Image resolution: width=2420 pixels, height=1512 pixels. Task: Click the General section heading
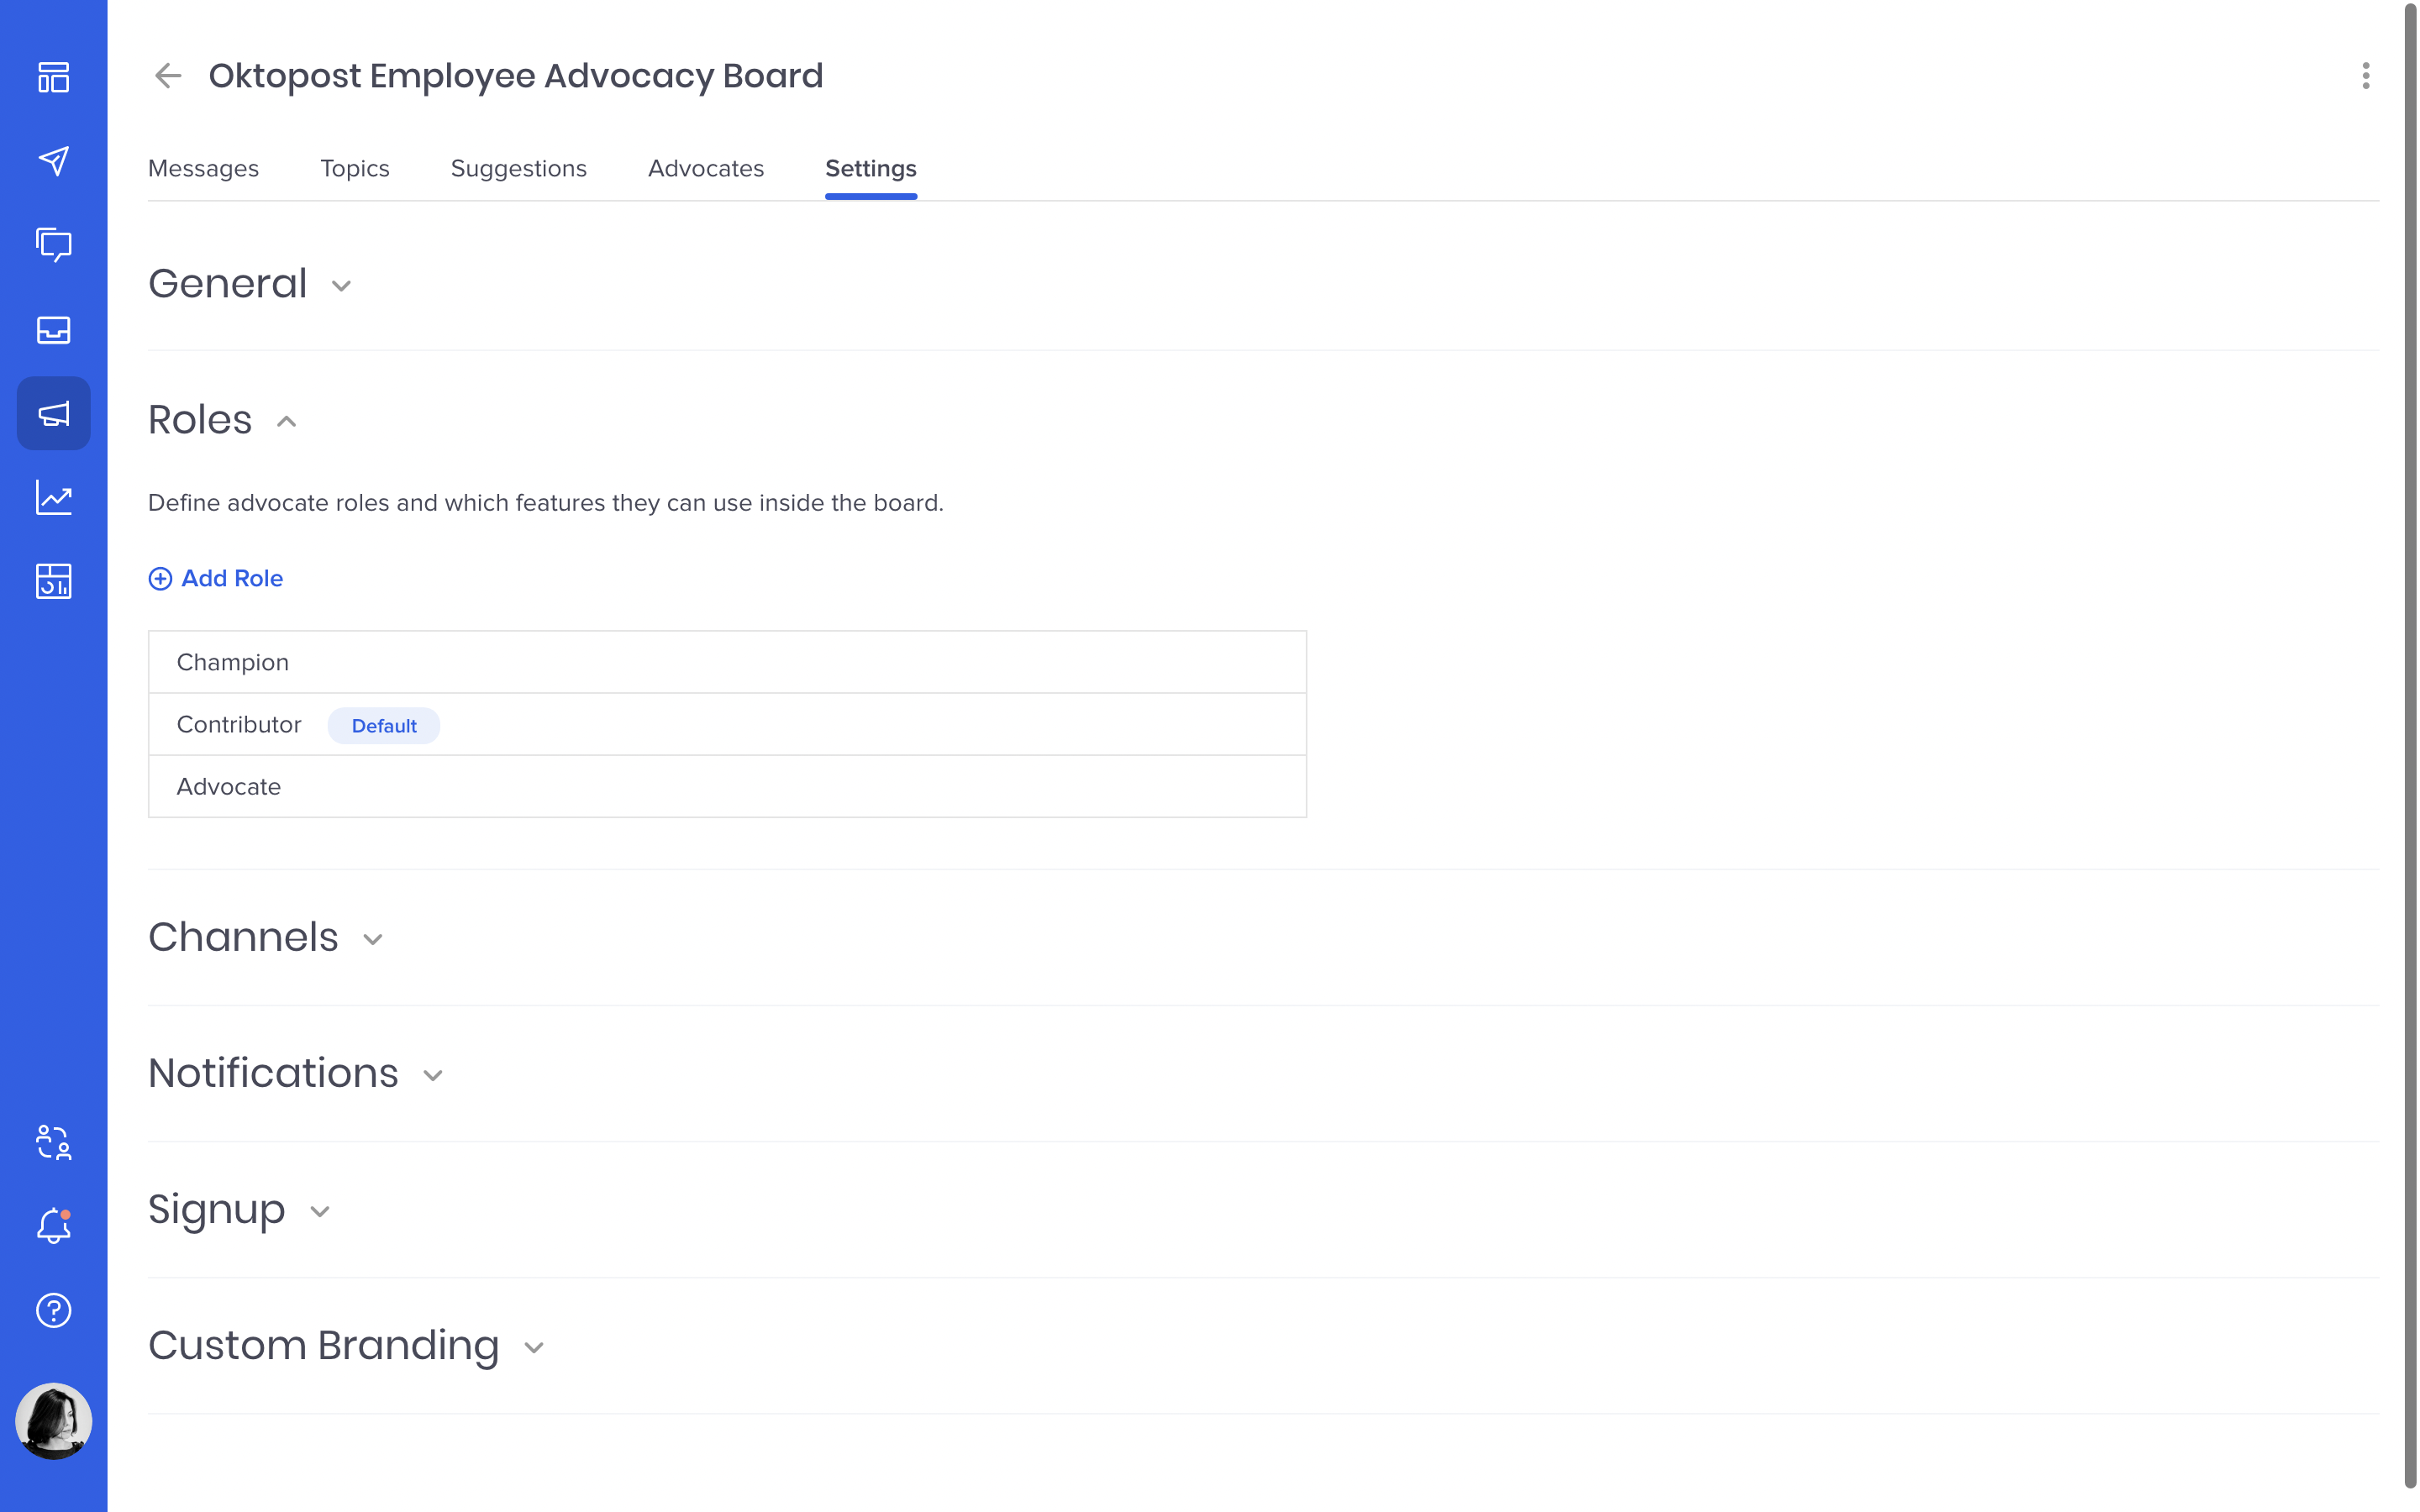tap(227, 284)
